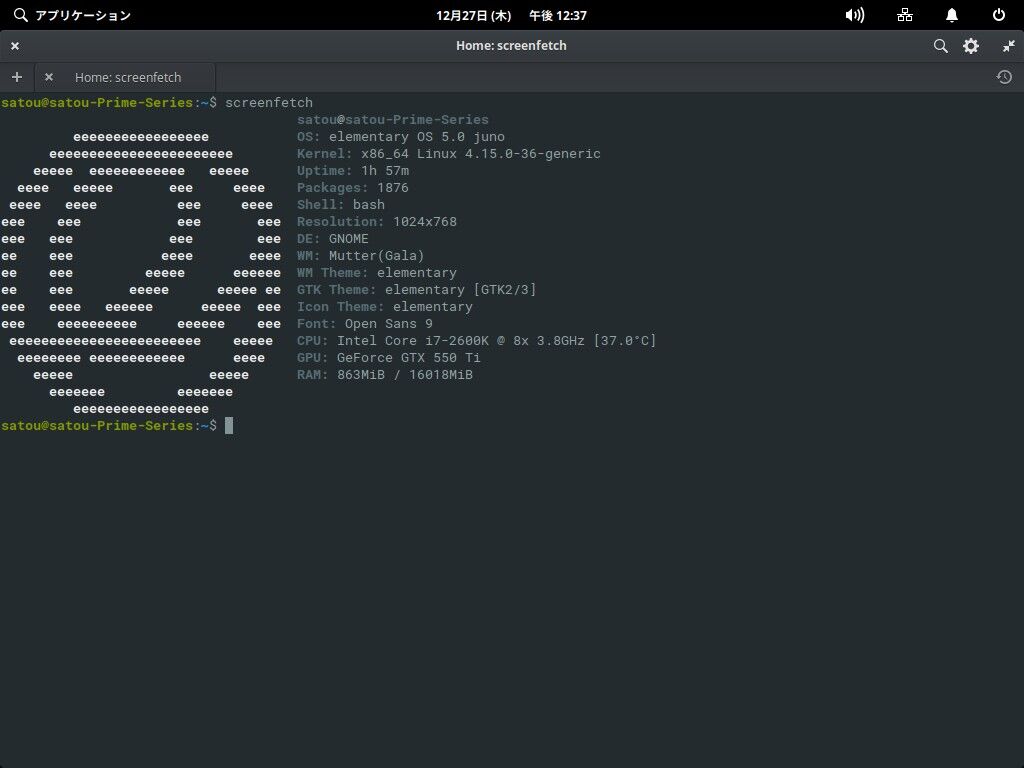Click the "WM Theme: elementary" line
This screenshot has width=1024, height=768.
click(377, 272)
